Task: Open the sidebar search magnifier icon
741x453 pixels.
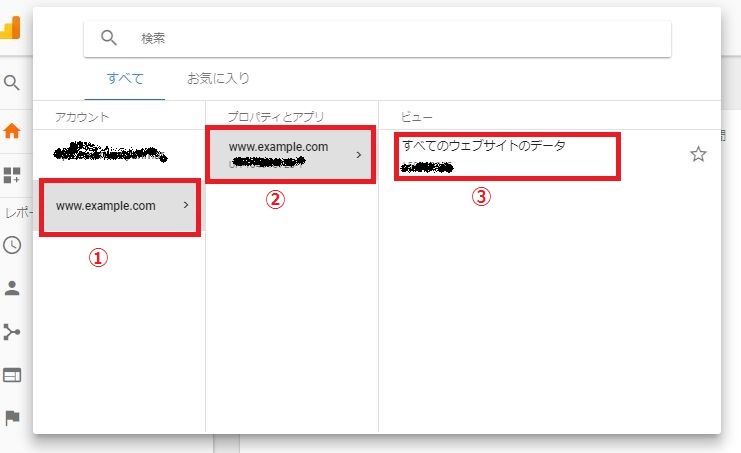Action: [12, 83]
